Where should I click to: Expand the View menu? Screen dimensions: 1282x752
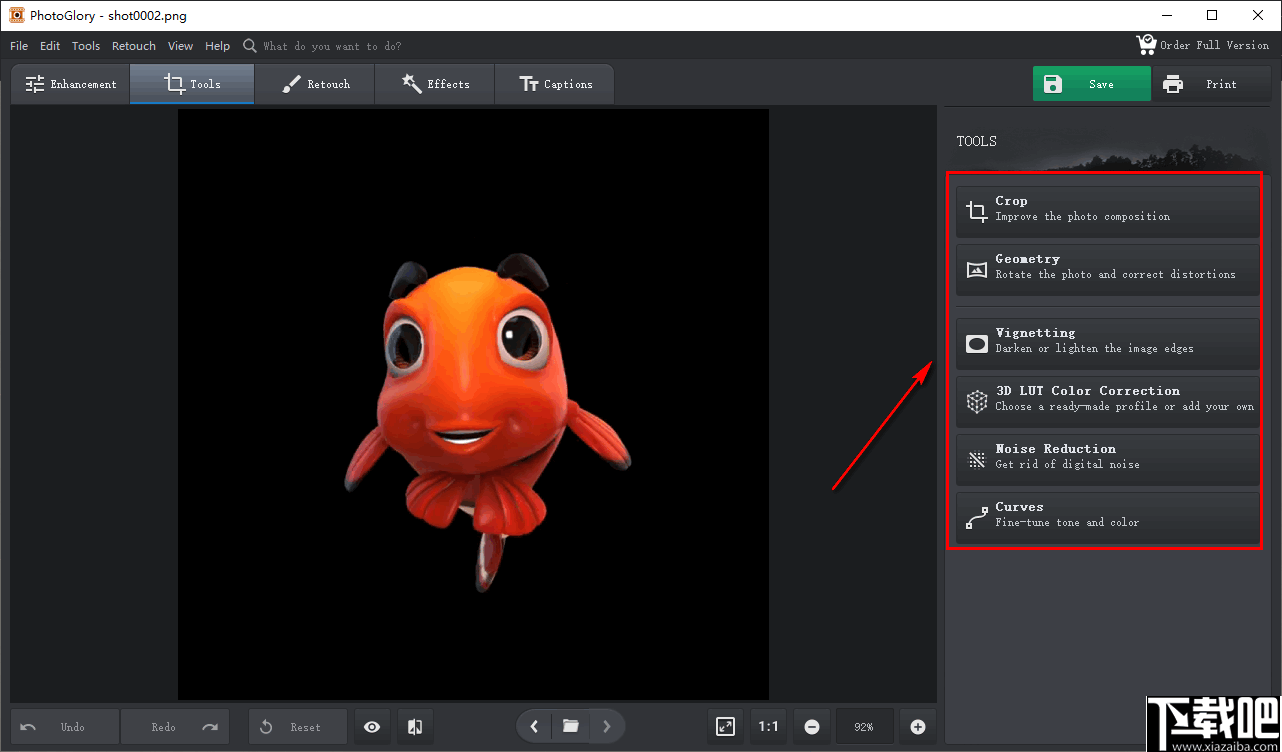pyautogui.click(x=181, y=46)
